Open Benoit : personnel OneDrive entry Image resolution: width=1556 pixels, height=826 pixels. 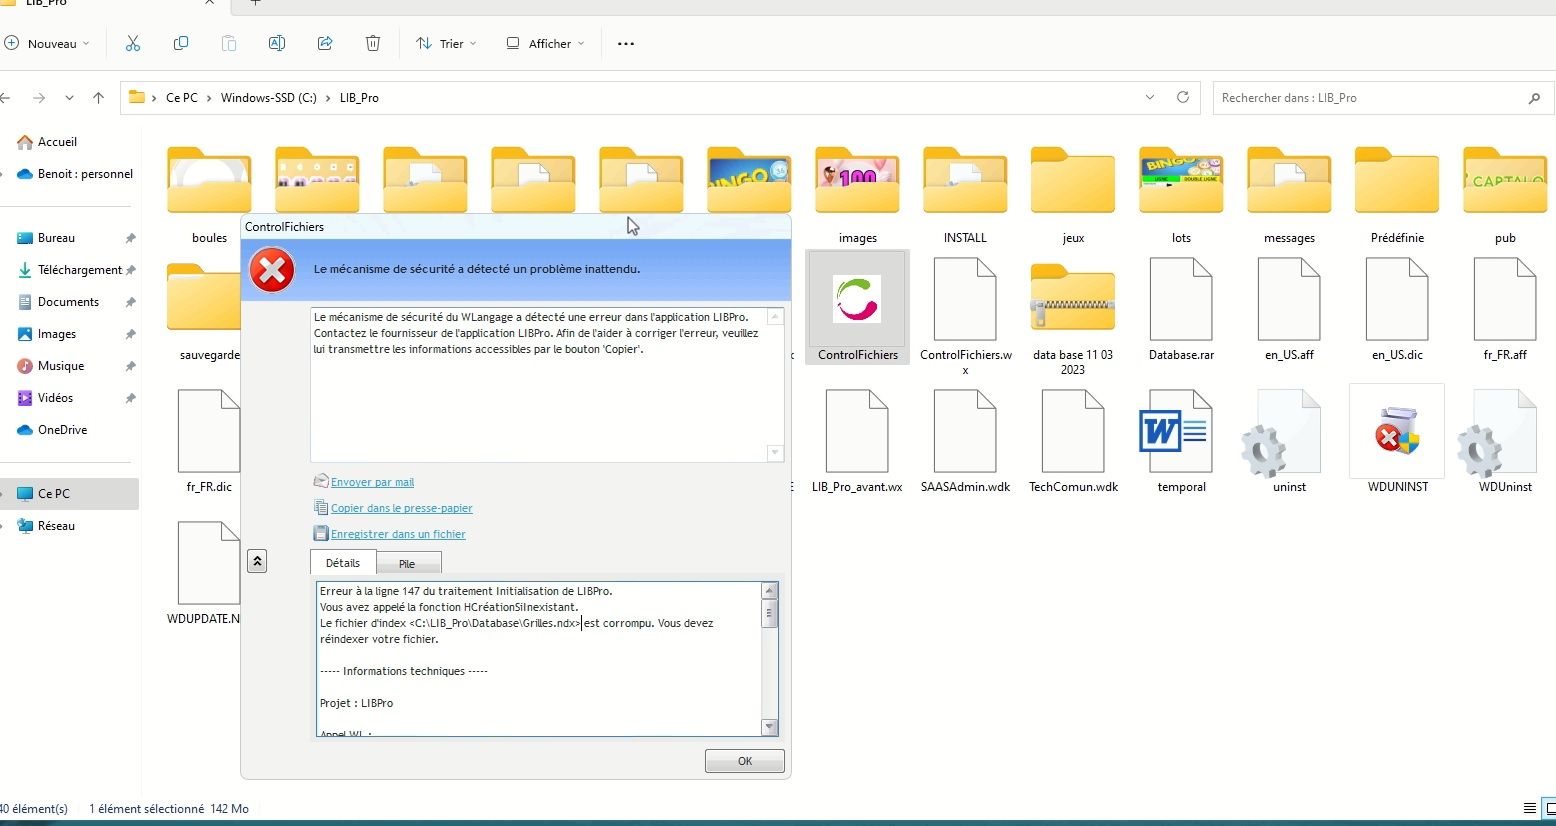(x=85, y=174)
